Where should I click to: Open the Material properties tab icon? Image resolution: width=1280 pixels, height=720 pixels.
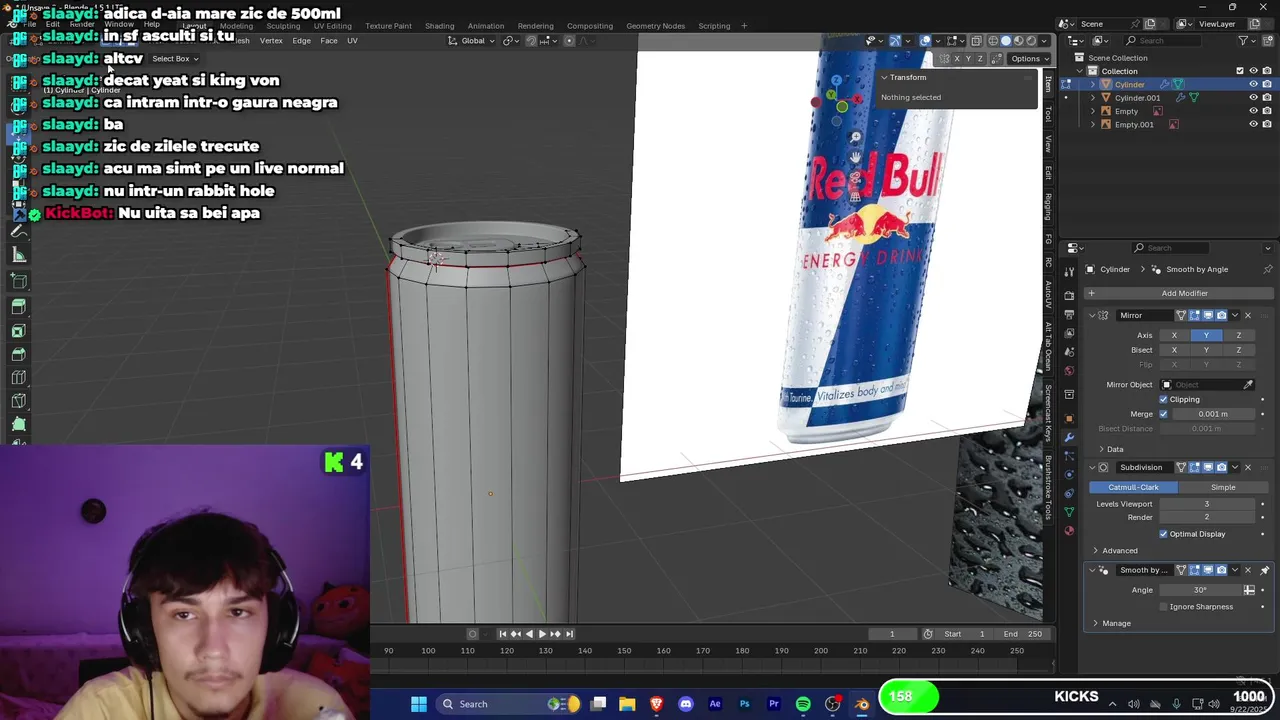click(1069, 530)
